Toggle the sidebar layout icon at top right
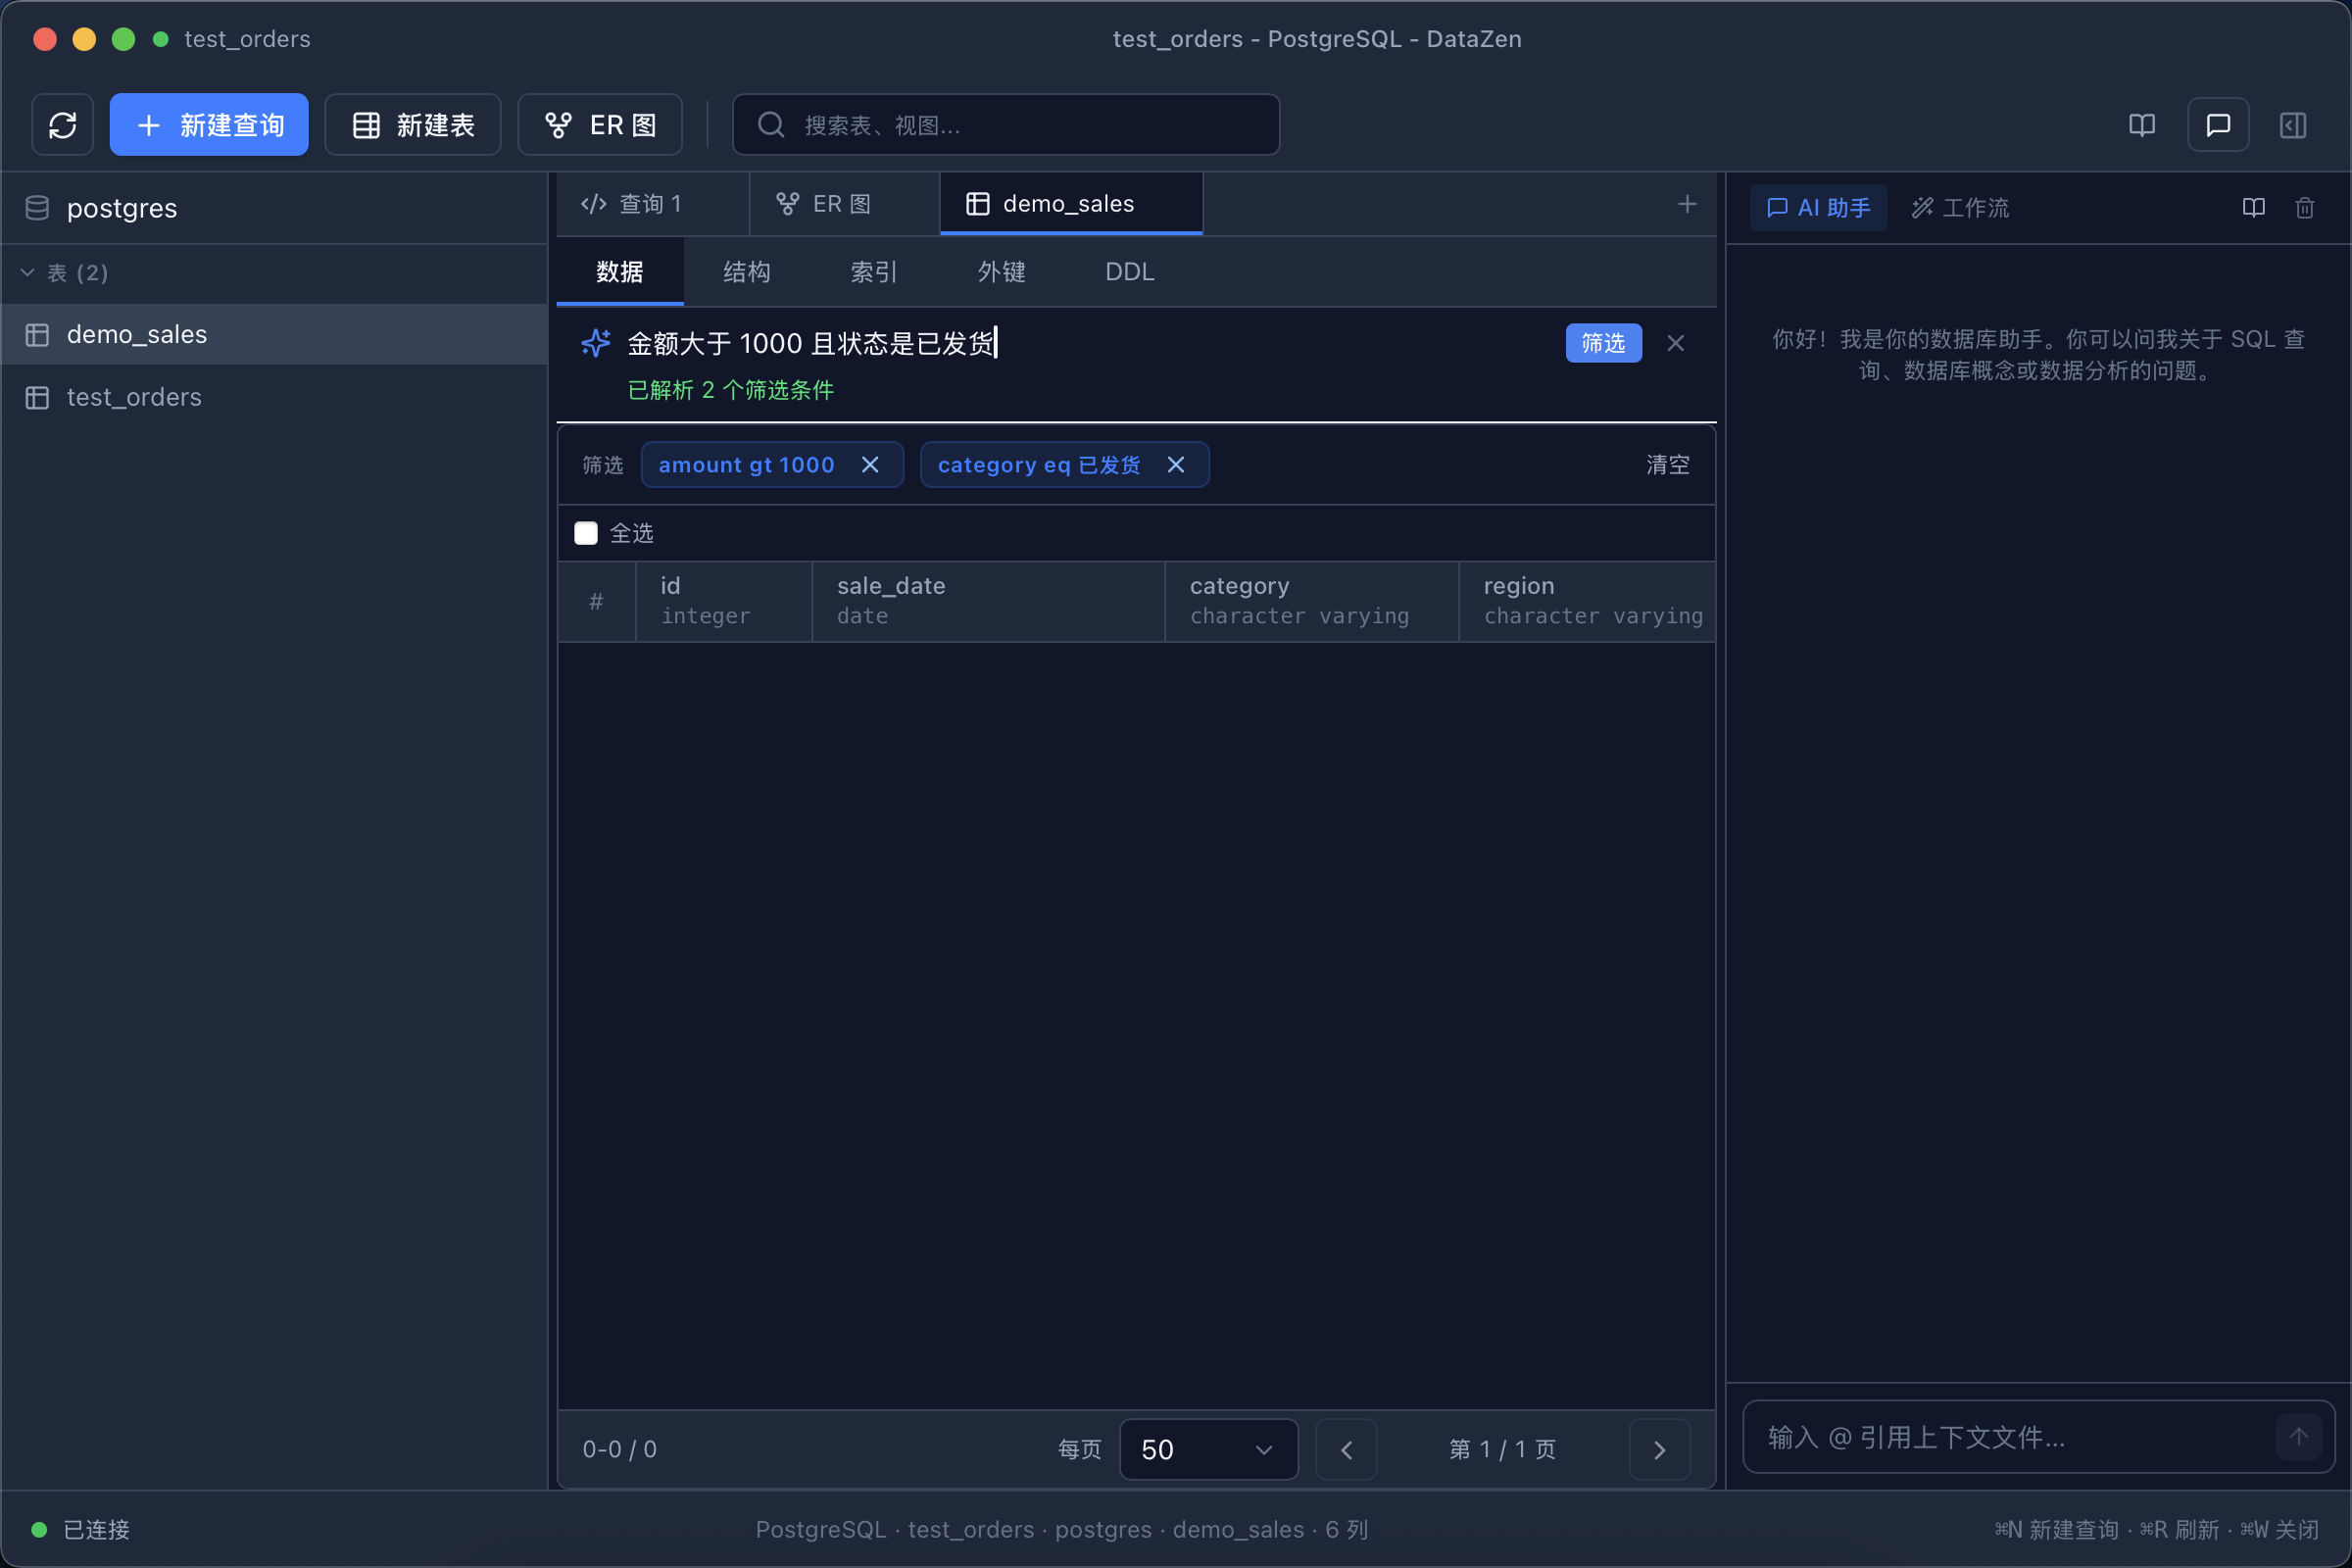 coord(2293,125)
